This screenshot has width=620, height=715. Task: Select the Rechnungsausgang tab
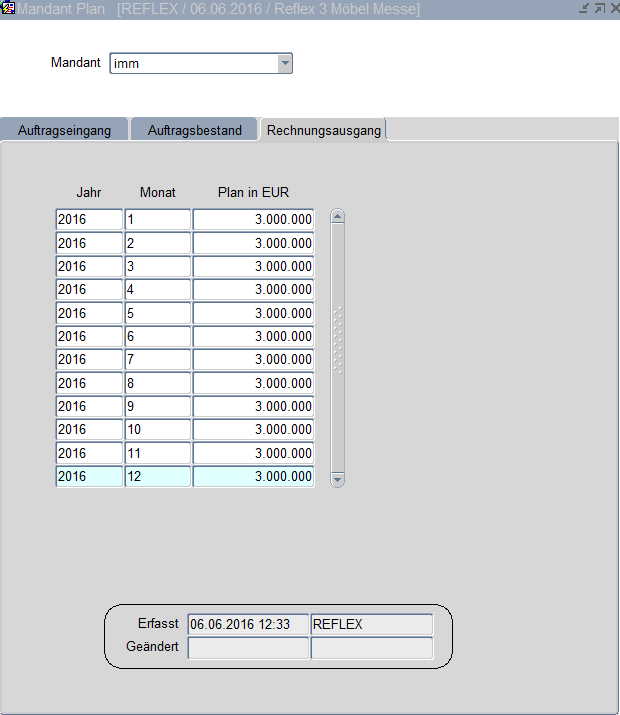coord(323,130)
